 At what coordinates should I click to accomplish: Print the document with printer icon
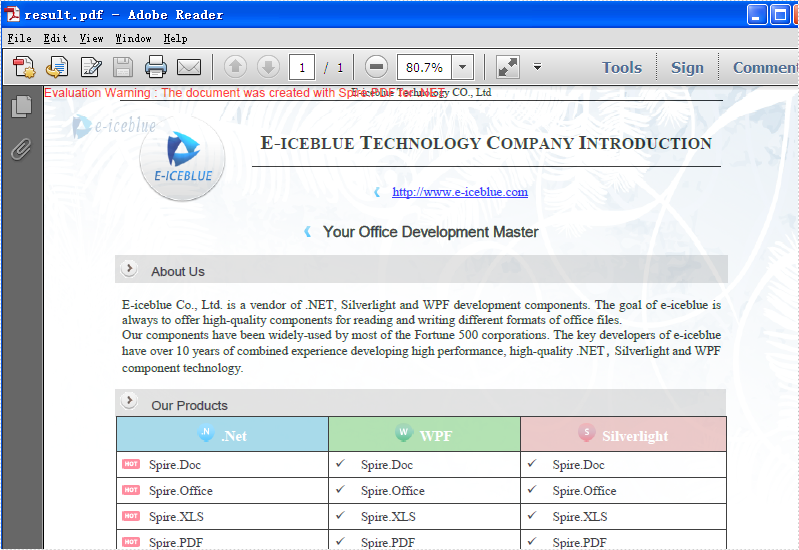click(155, 67)
